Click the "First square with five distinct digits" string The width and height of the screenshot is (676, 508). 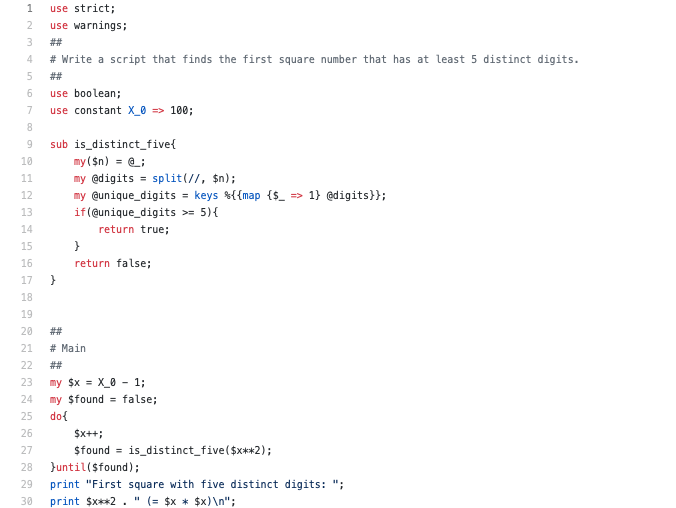214,484
